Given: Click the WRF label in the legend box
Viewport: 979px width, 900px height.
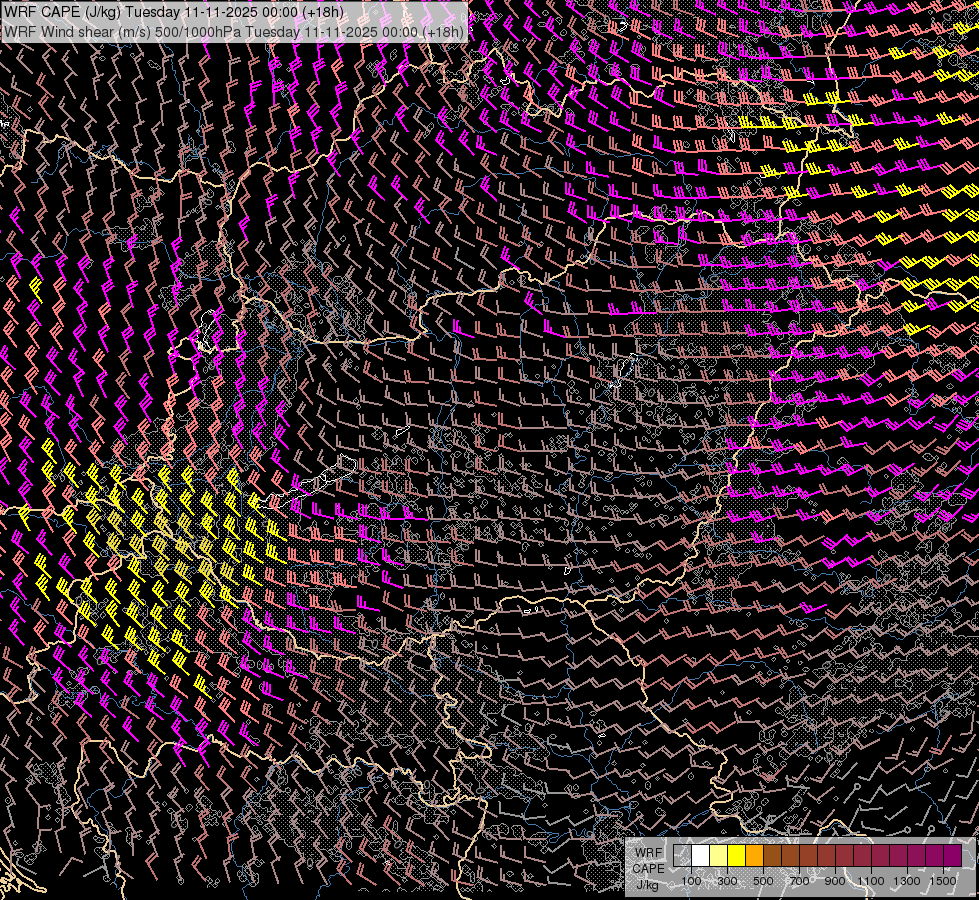Looking at the screenshot, I should pyautogui.click(x=649, y=853).
